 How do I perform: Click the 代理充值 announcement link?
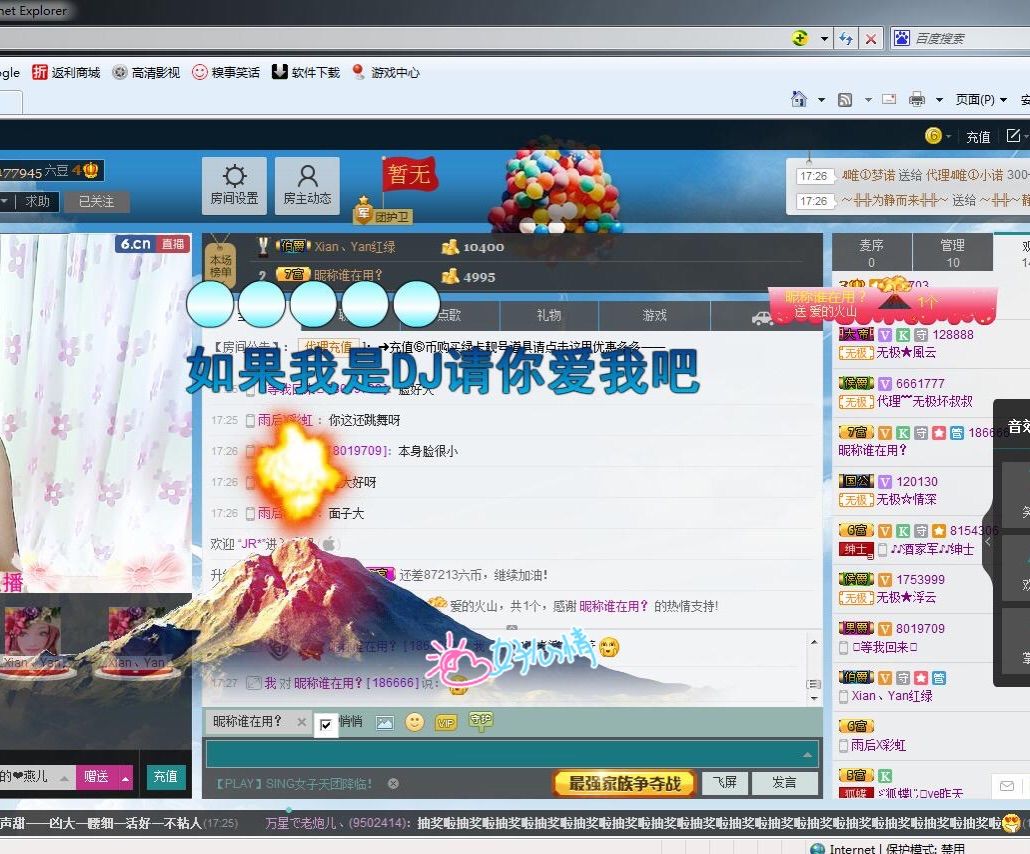[x=328, y=347]
